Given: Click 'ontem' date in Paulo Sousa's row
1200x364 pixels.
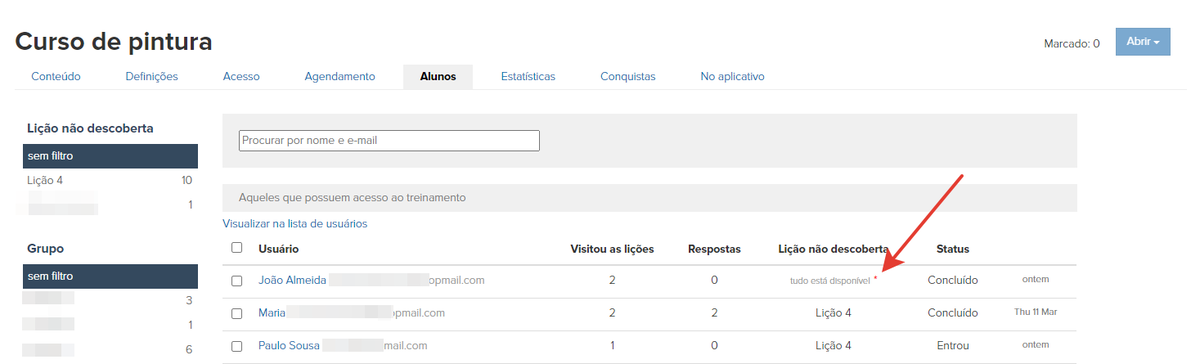Looking at the screenshot, I should click(1035, 345).
